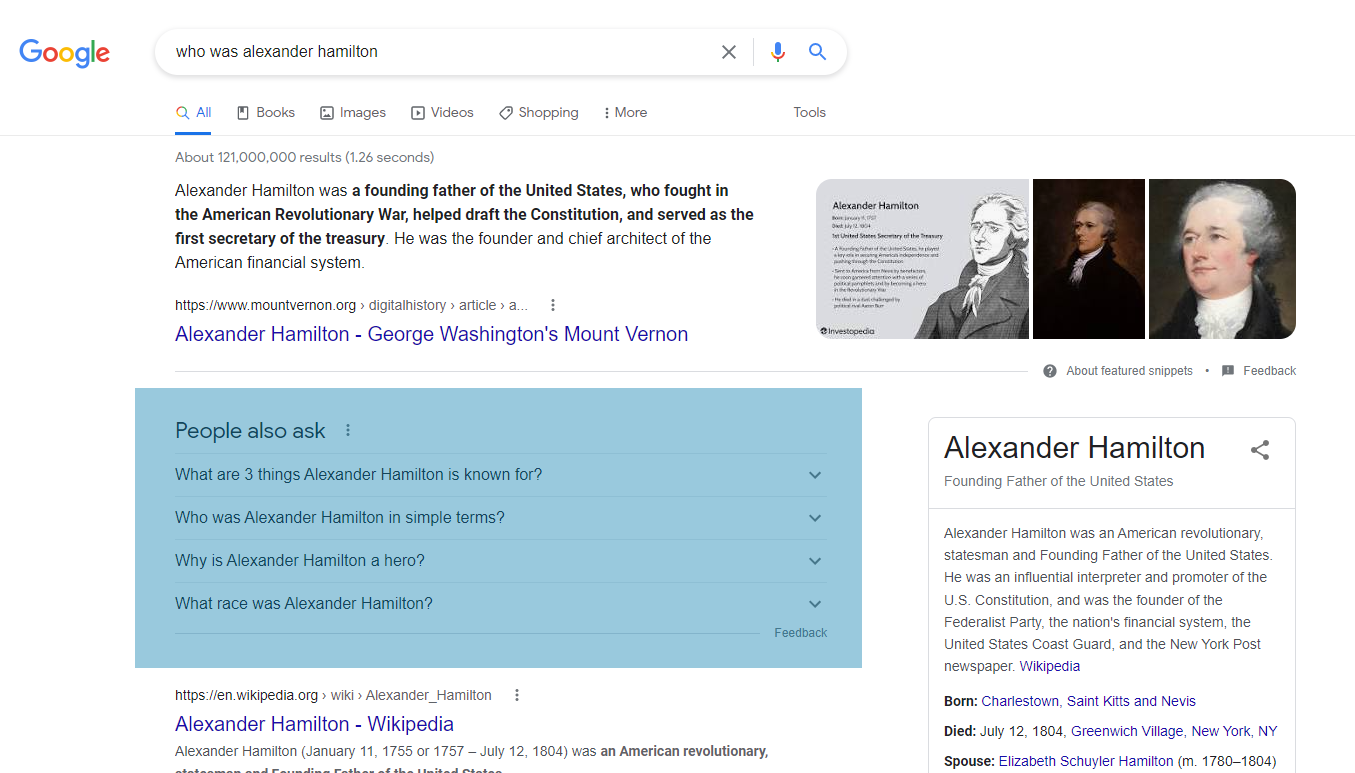Screen dimensions: 1355x773
Task: Expand "What race was Alexander Hamilton?"
Action: coord(815,604)
